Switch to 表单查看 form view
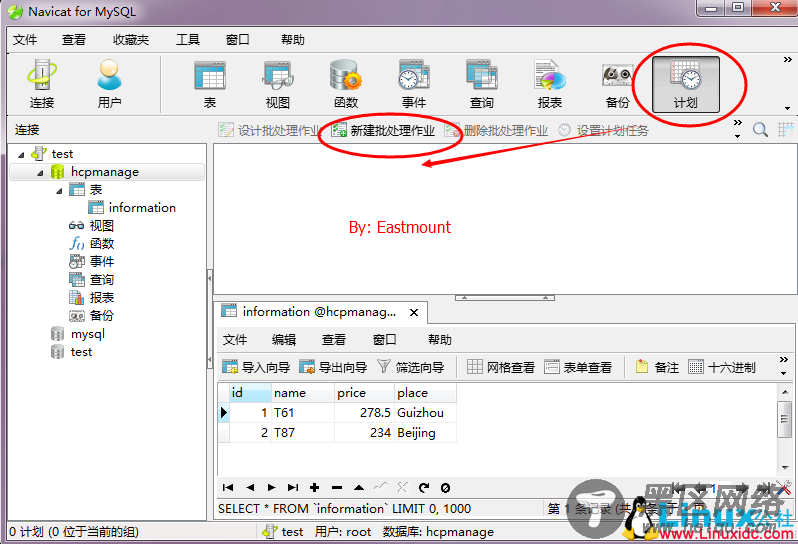The image size is (798, 544). [x=578, y=367]
